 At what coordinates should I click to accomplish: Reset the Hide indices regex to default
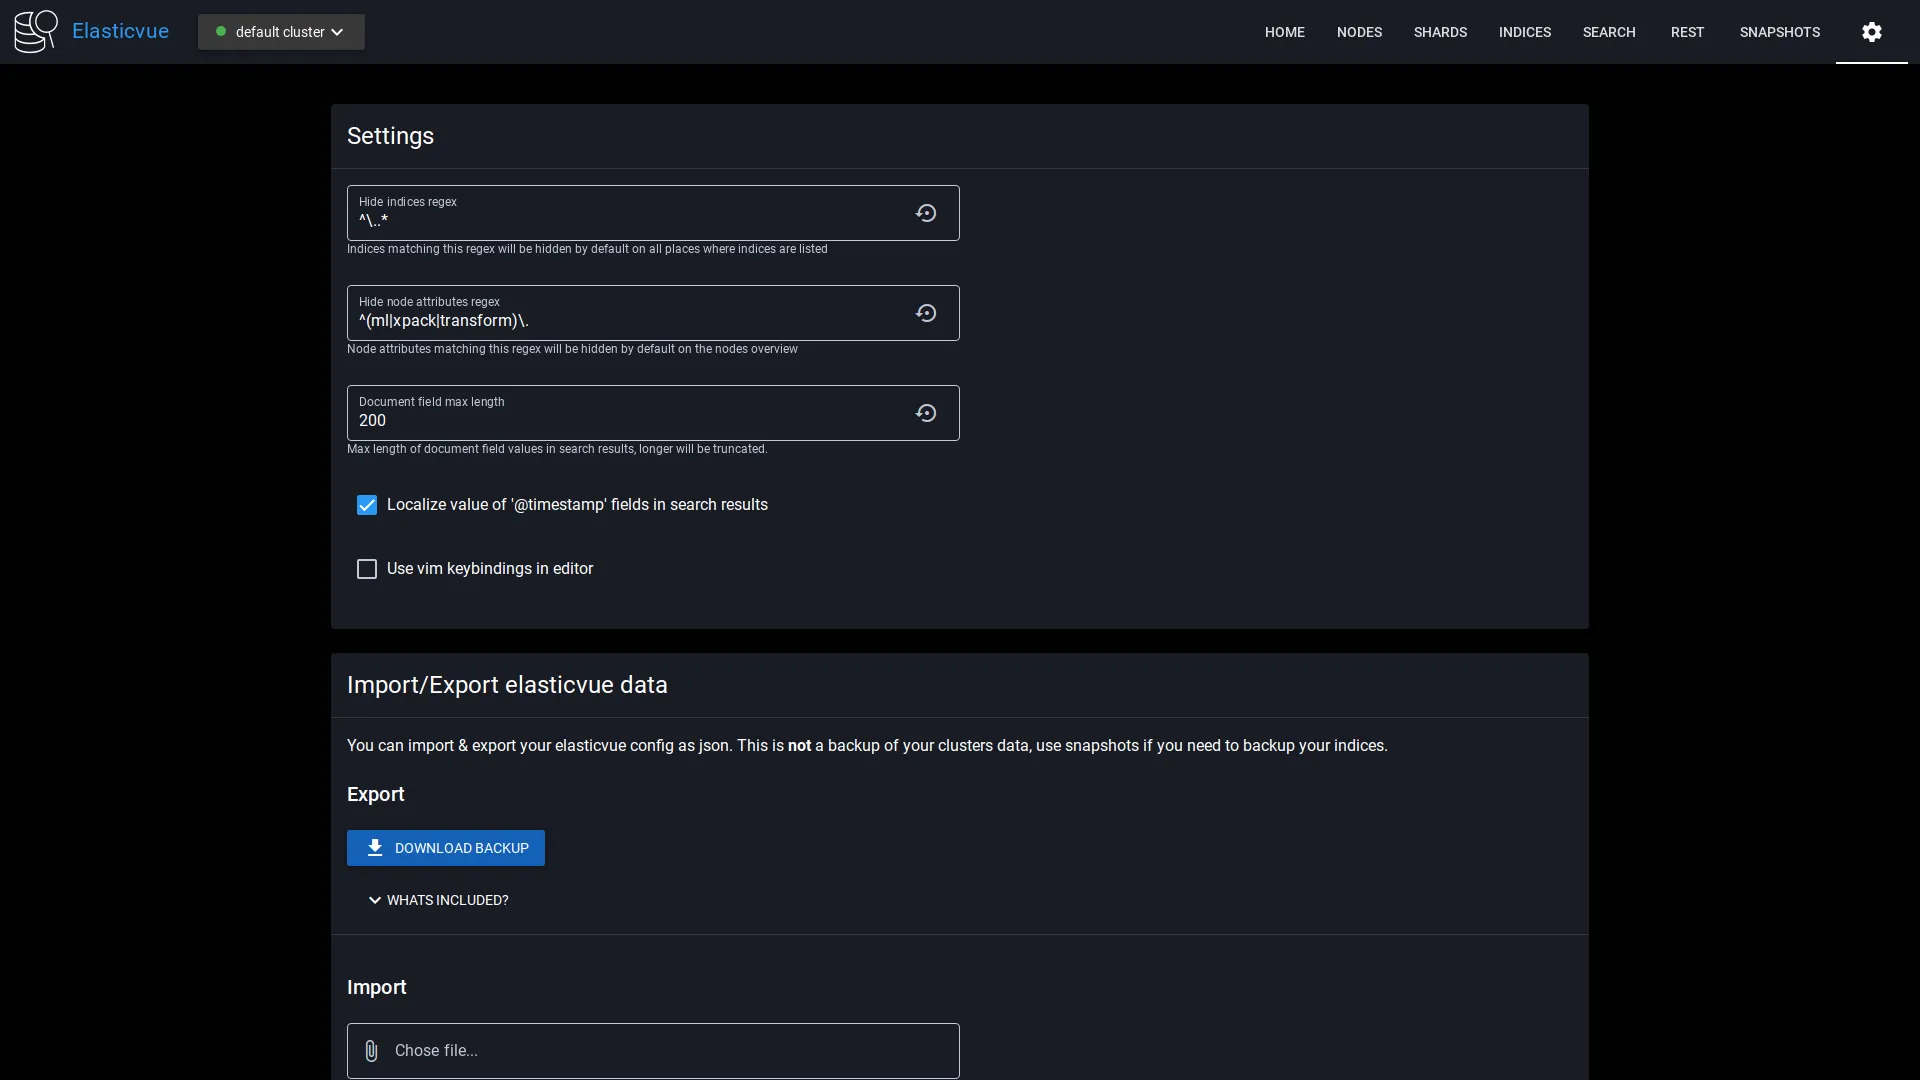[926, 213]
